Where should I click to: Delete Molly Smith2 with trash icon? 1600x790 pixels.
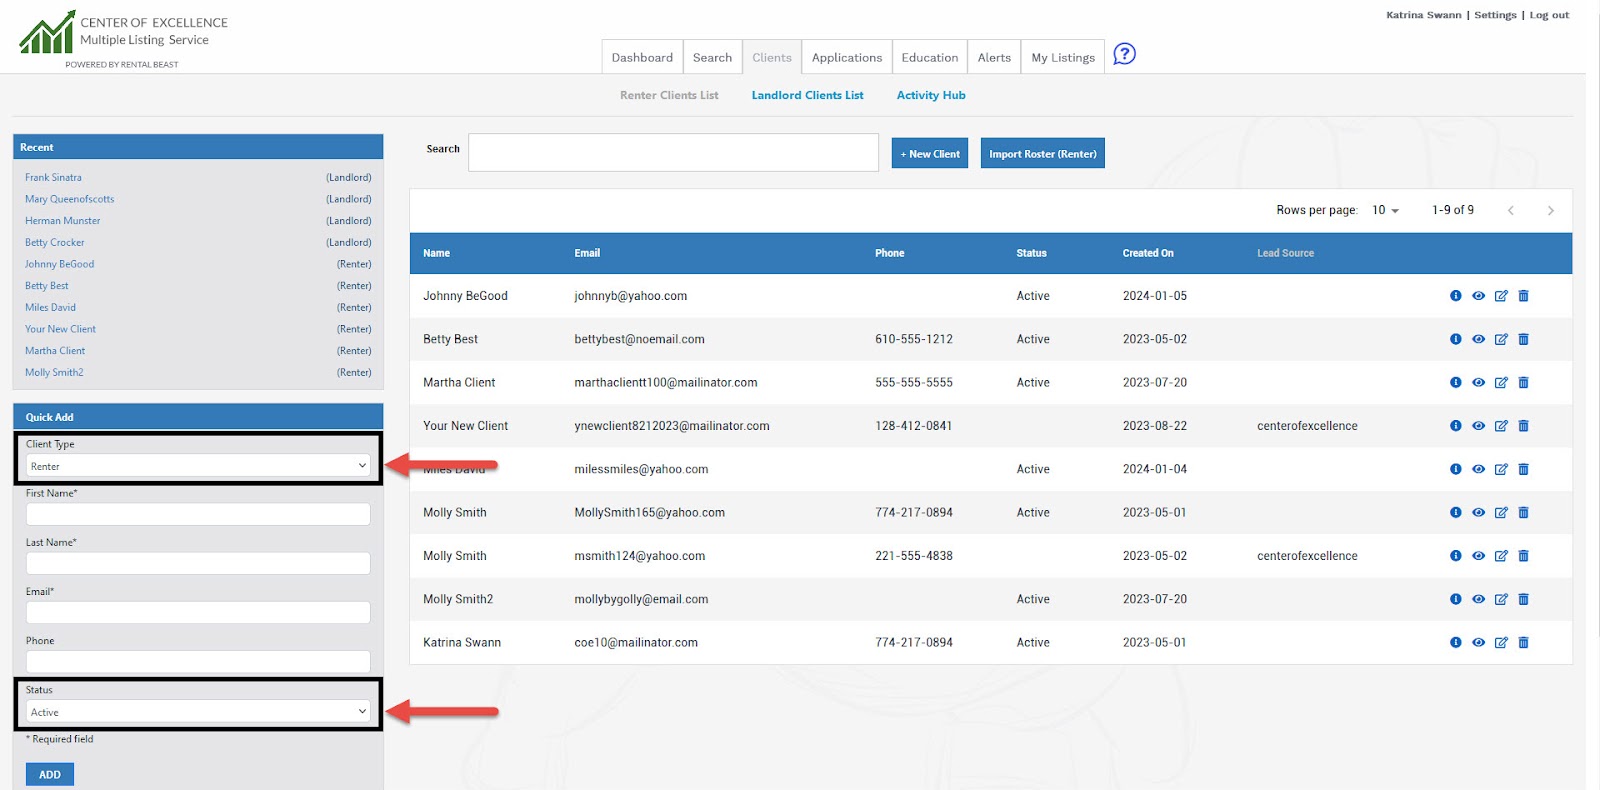click(x=1524, y=599)
